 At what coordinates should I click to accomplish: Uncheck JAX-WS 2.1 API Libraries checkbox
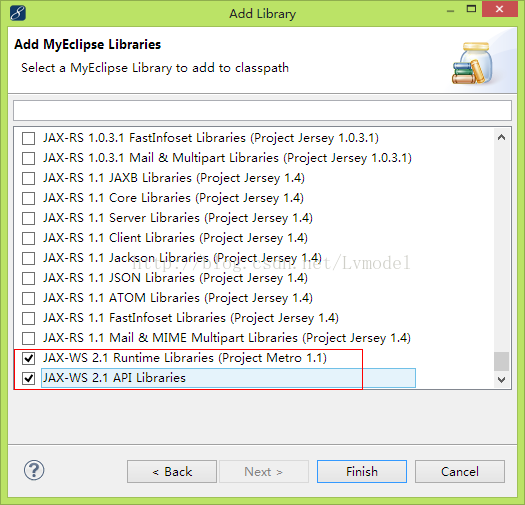(28, 378)
